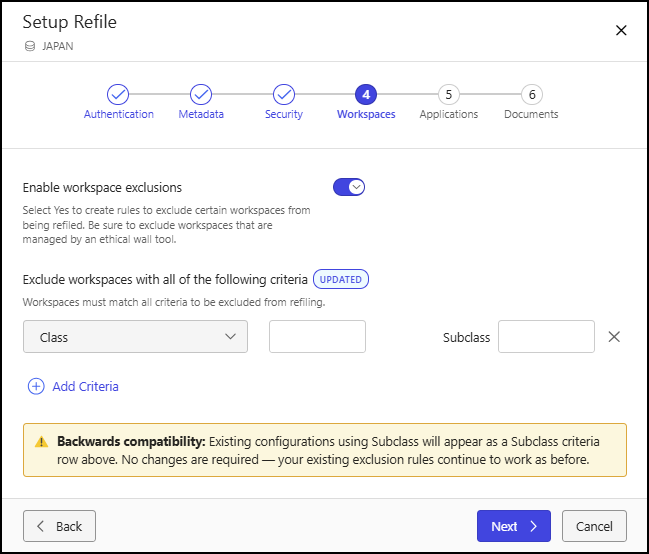Click the step 4 Workspaces circle

click(366, 94)
